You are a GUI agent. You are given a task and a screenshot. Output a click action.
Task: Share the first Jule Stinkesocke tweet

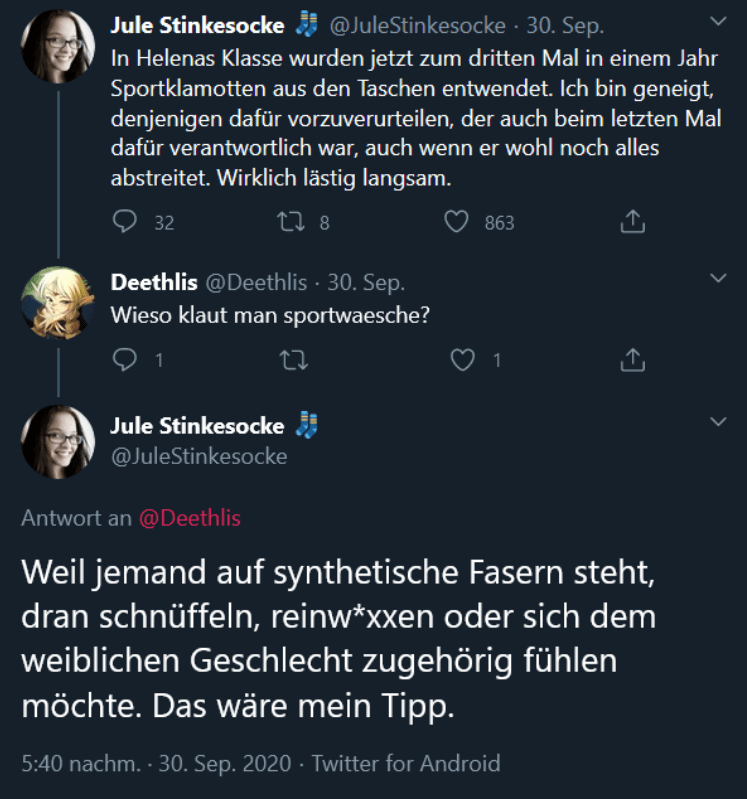(x=632, y=222)
